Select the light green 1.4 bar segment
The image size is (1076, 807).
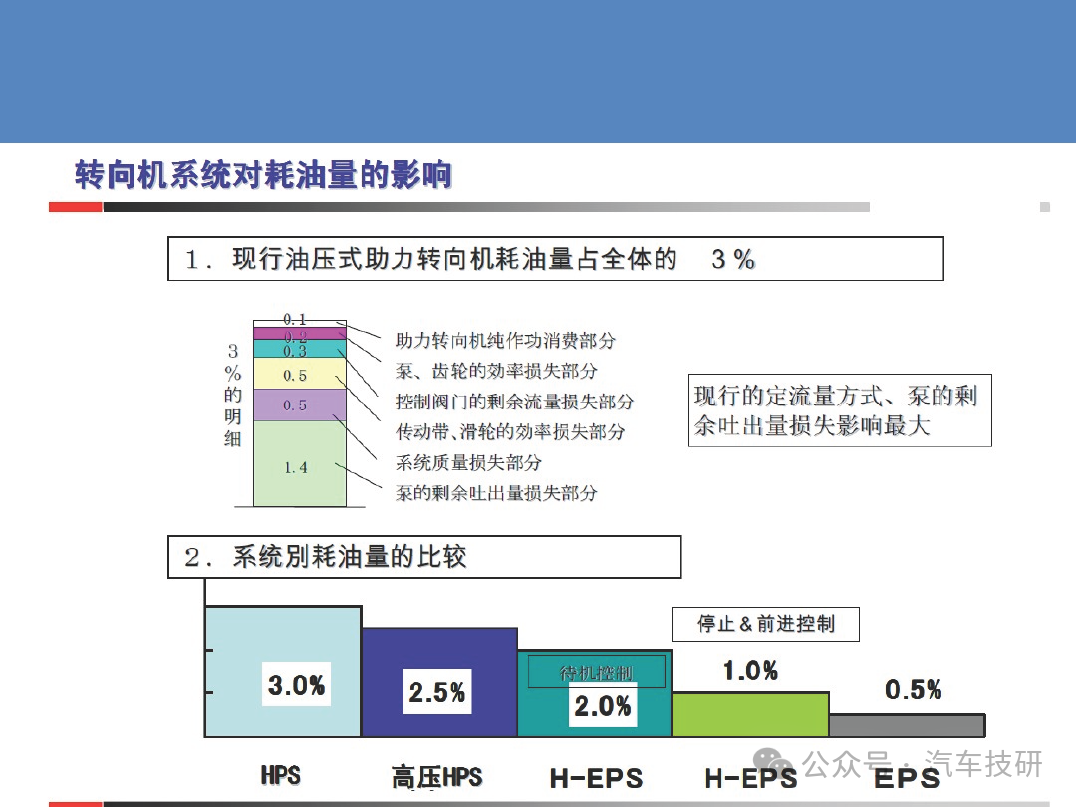[299, 464]
